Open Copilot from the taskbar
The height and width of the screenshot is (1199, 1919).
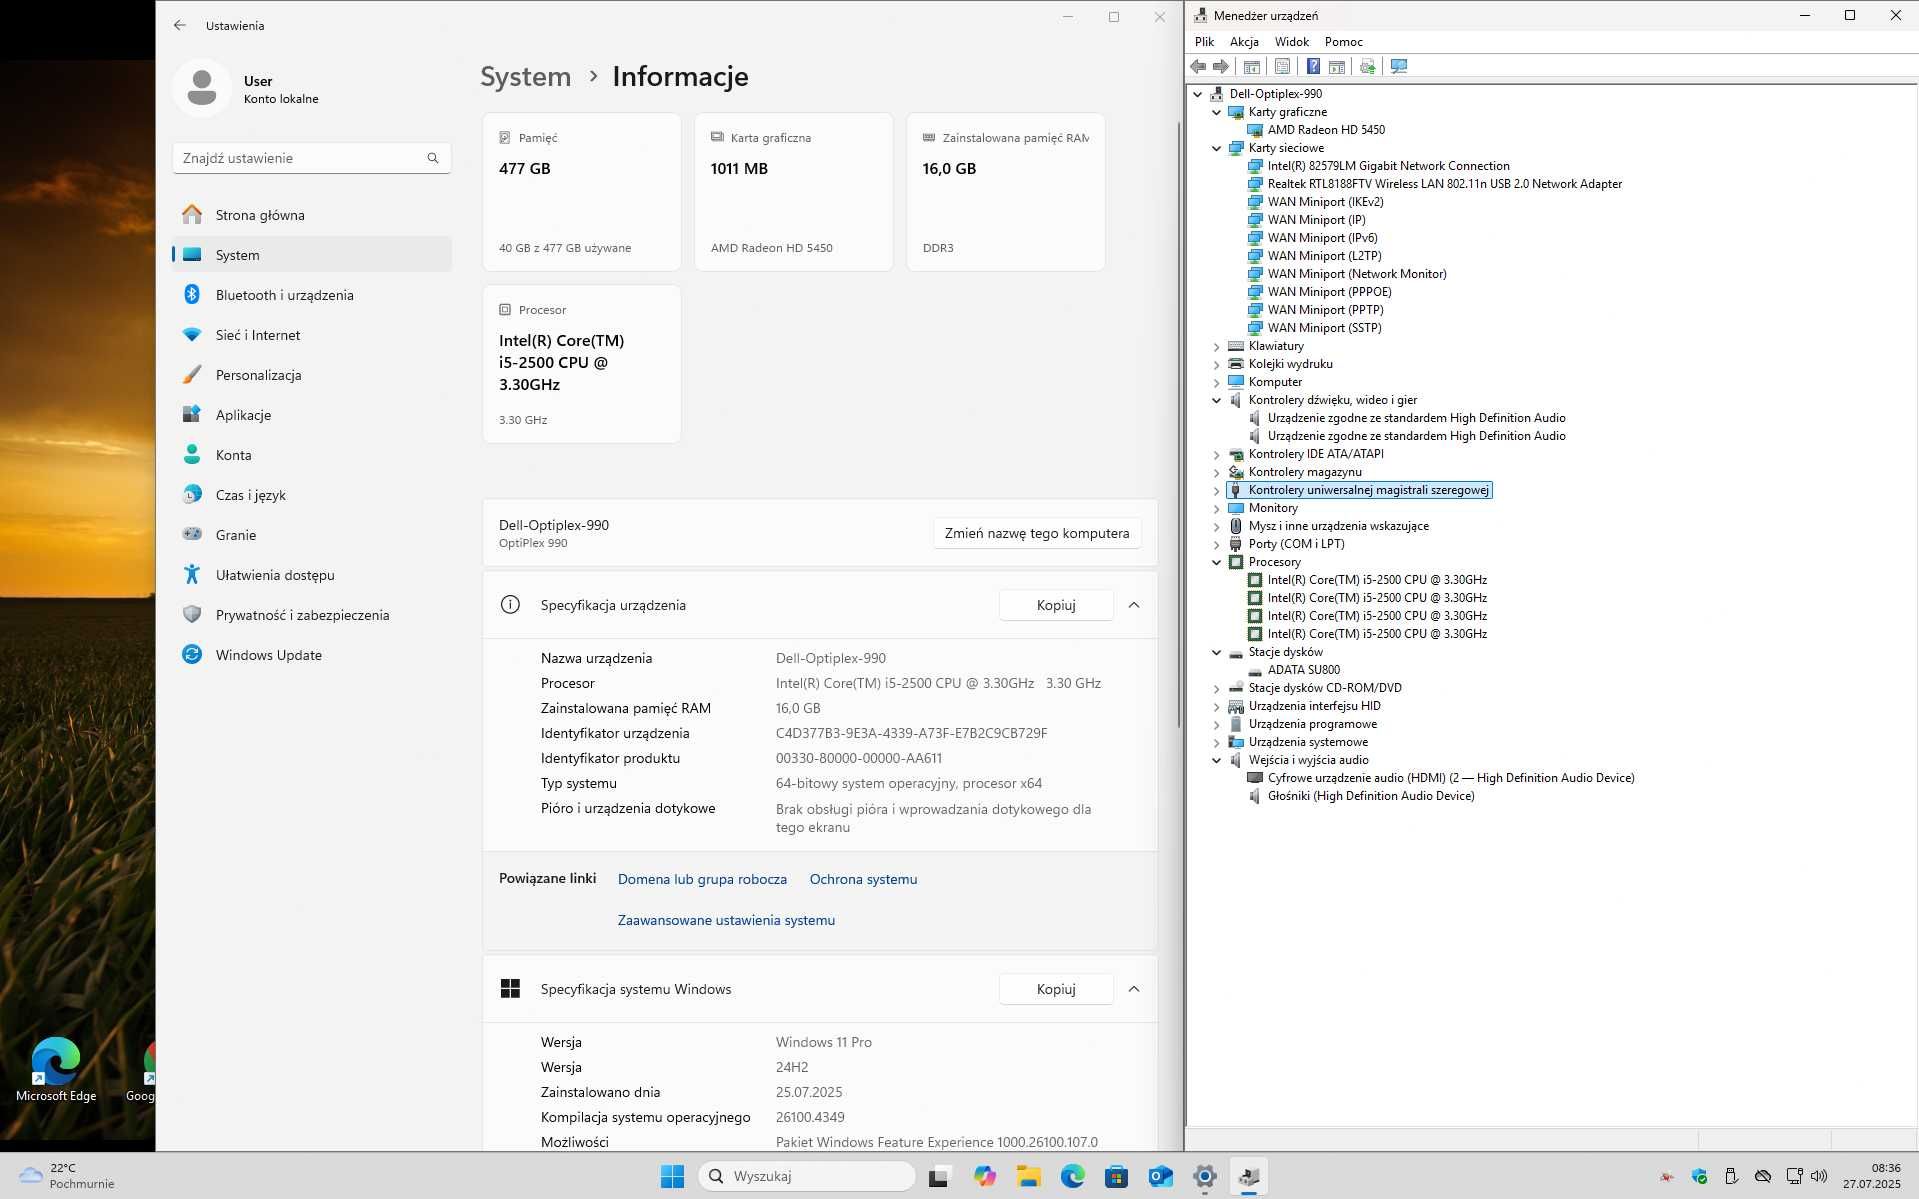coord(984,1176)
